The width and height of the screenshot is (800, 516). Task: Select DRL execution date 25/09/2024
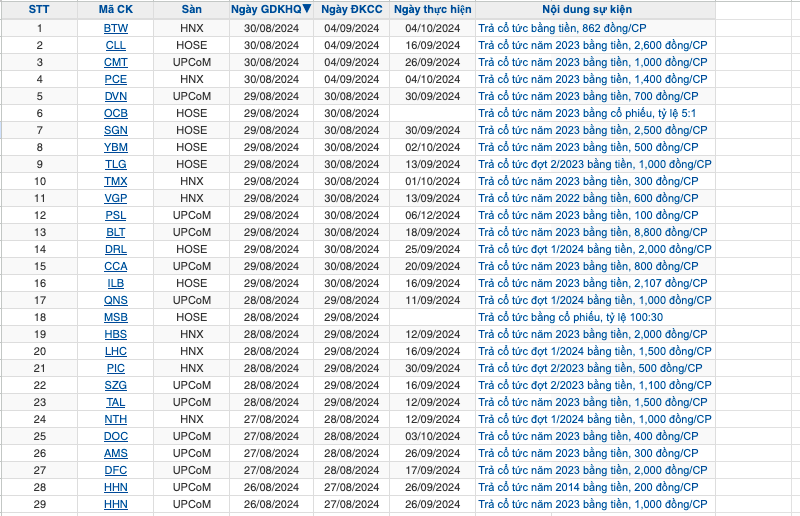[x=433, y=249]
